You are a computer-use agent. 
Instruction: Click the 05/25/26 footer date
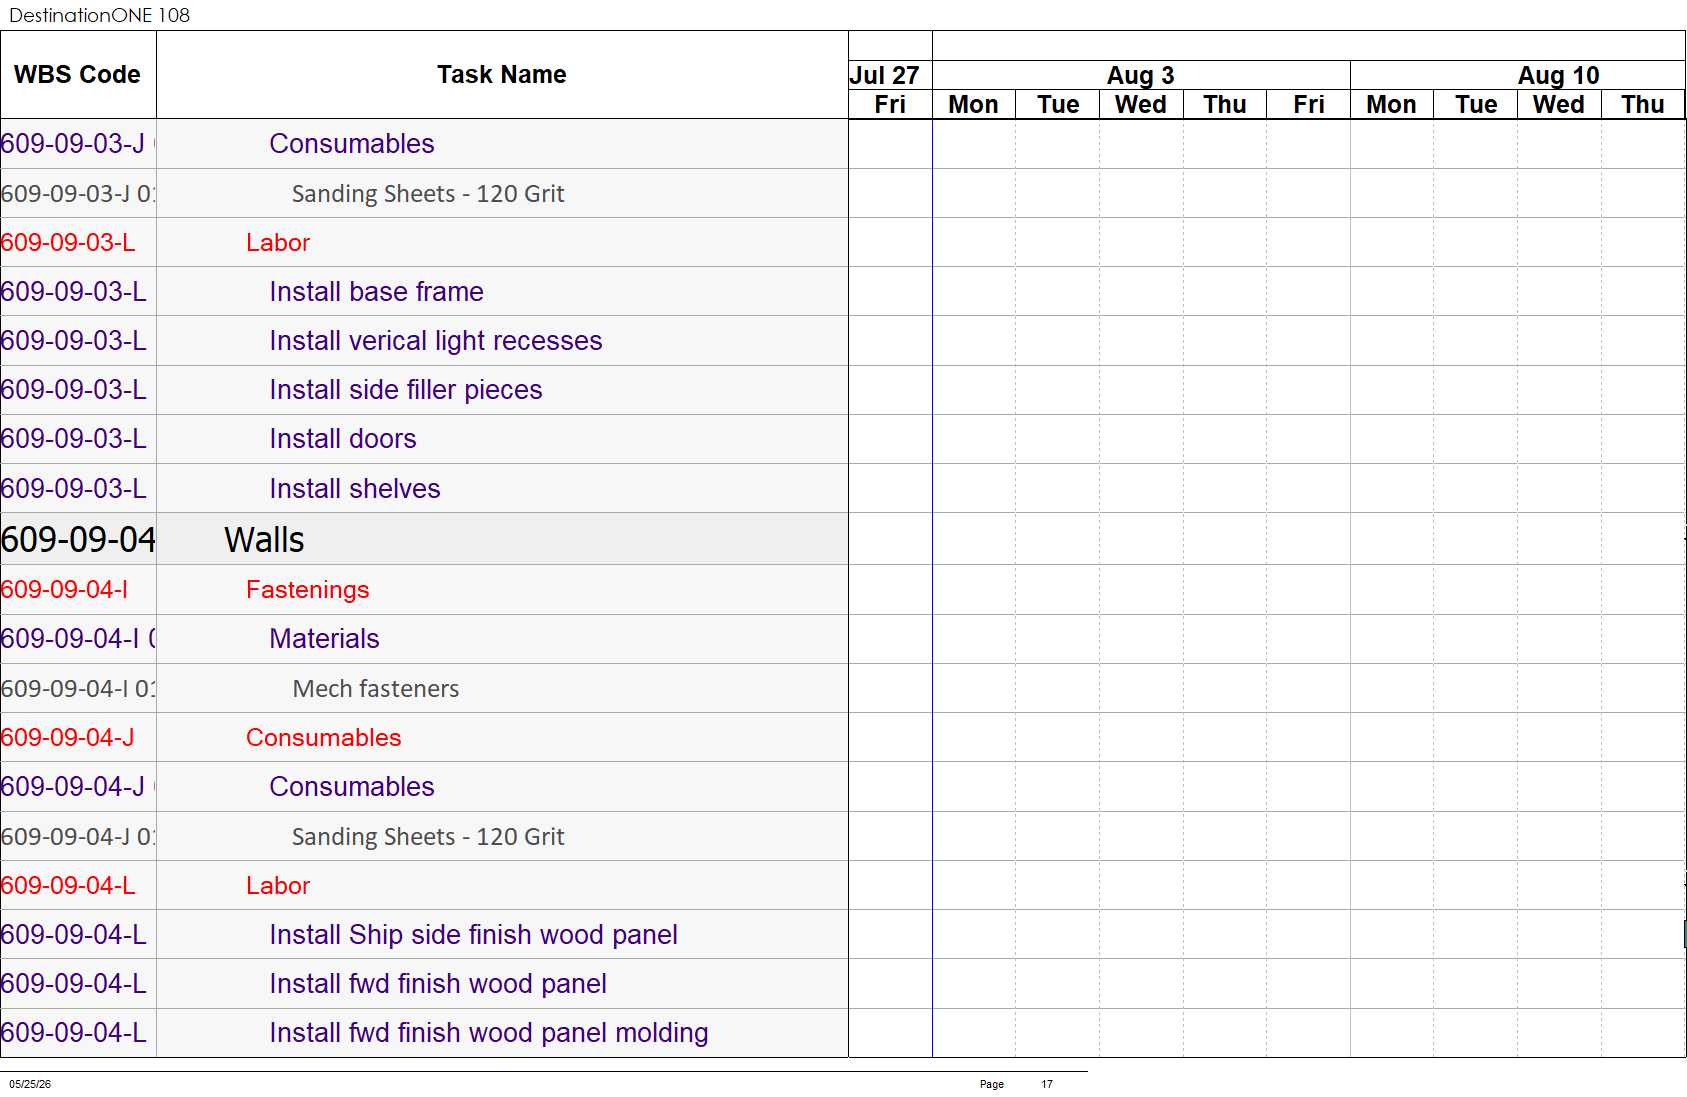(x=30, y=1084)
